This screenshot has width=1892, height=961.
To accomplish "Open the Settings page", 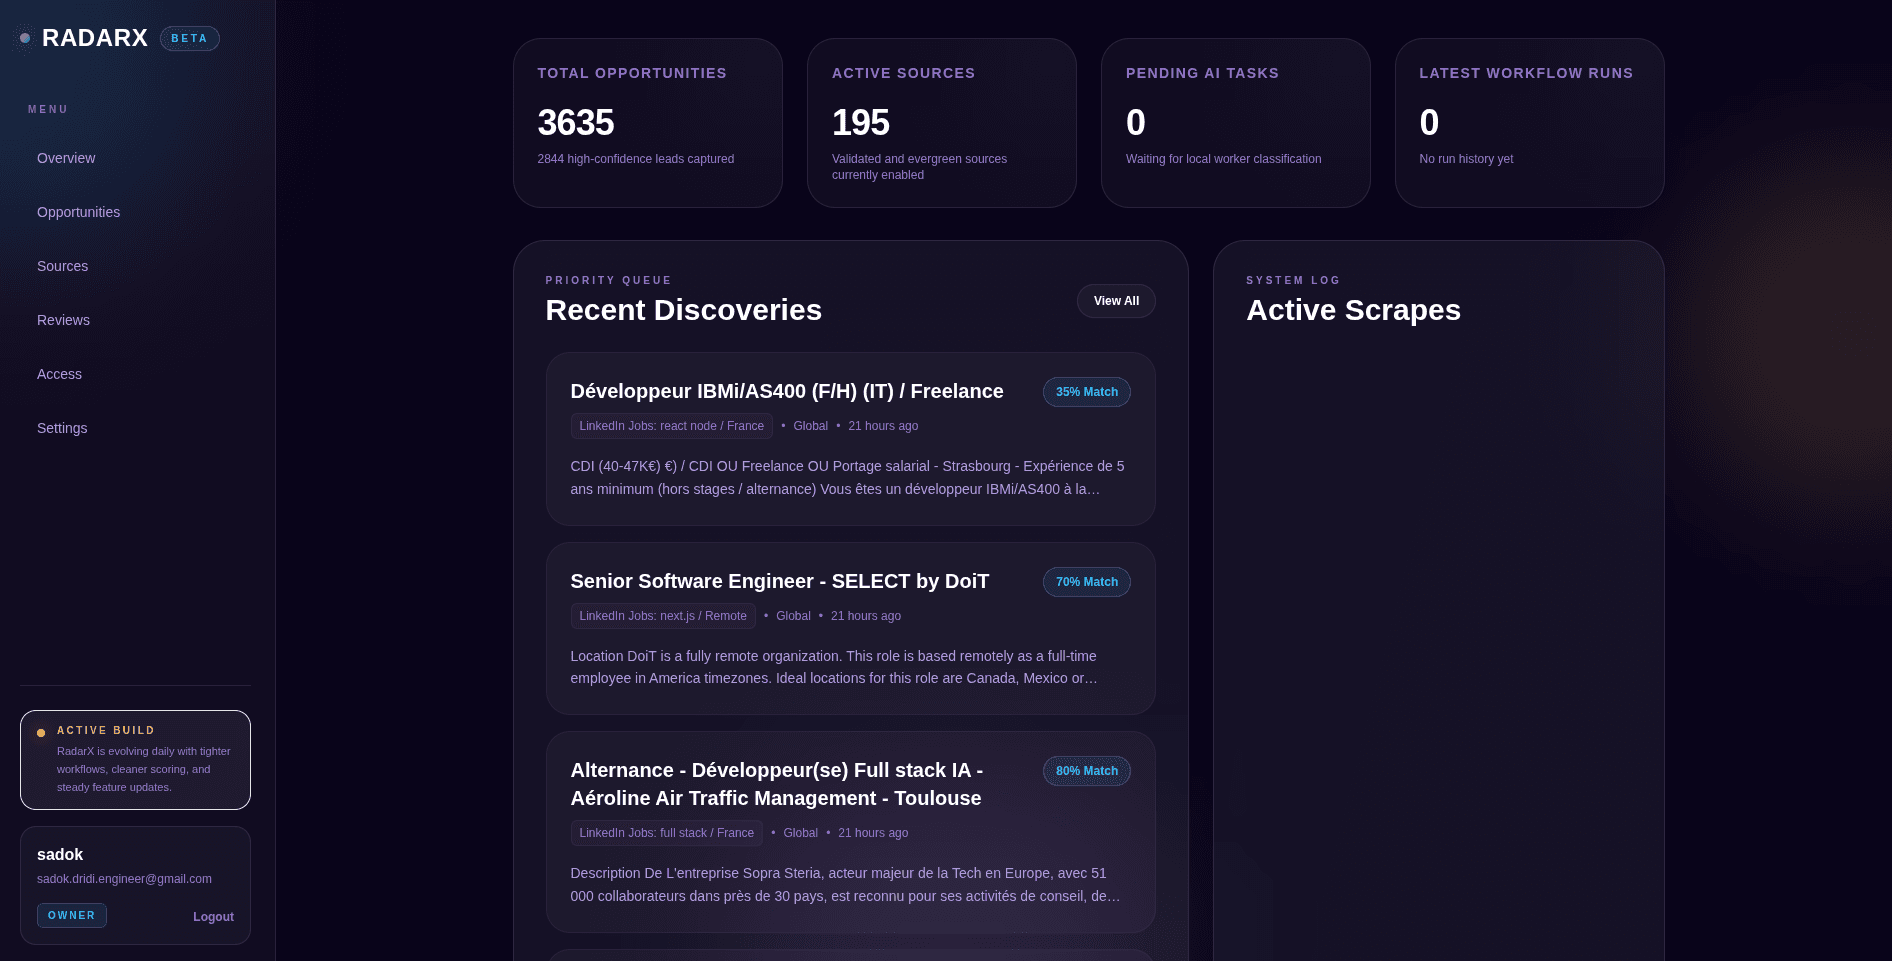I will [x=61, y=428].
